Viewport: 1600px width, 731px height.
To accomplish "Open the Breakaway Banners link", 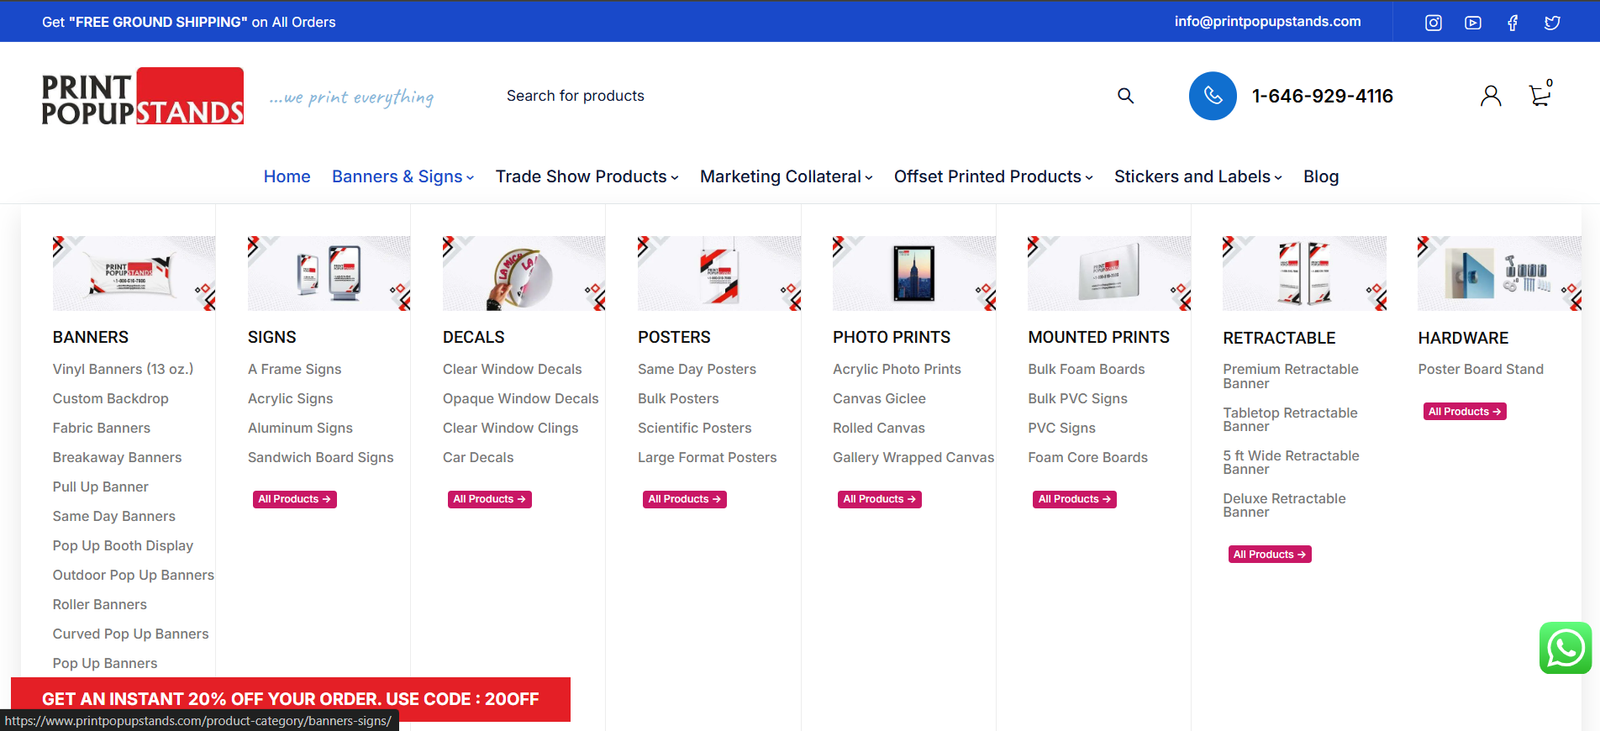I will pyautogui.click(x=117, y=458).
